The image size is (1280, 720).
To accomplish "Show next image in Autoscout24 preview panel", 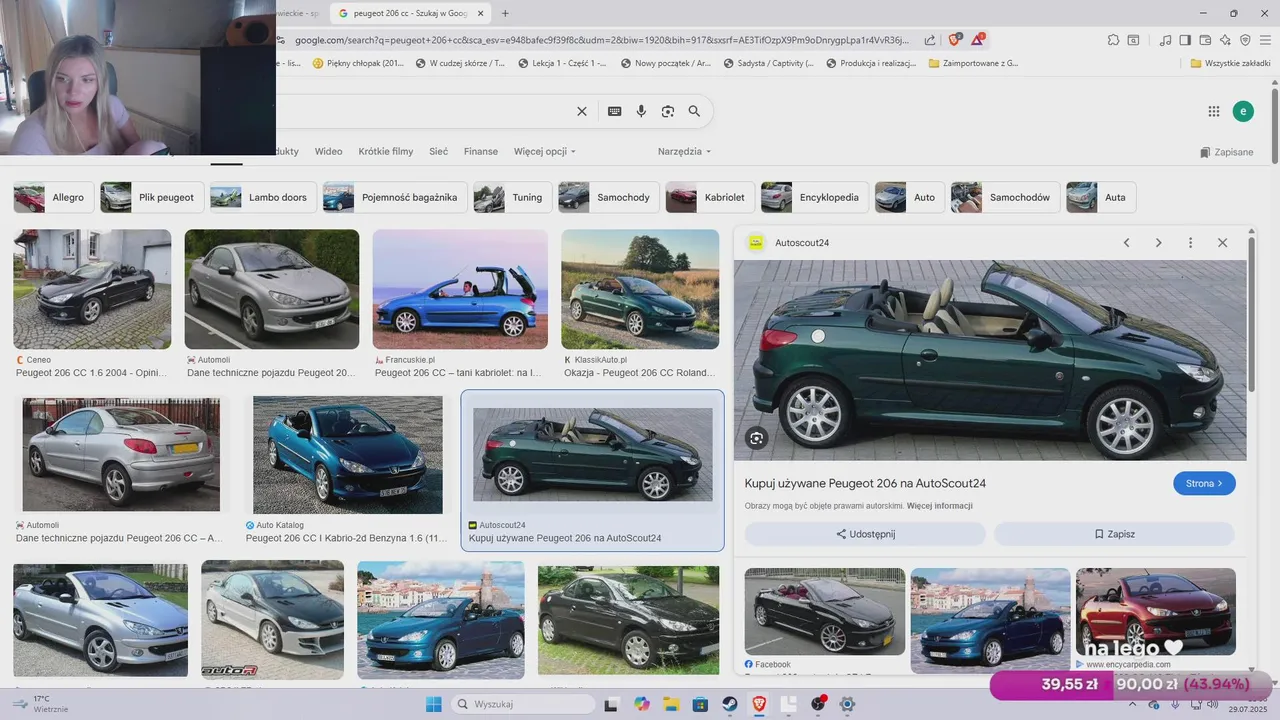I will click(1158, 243).
